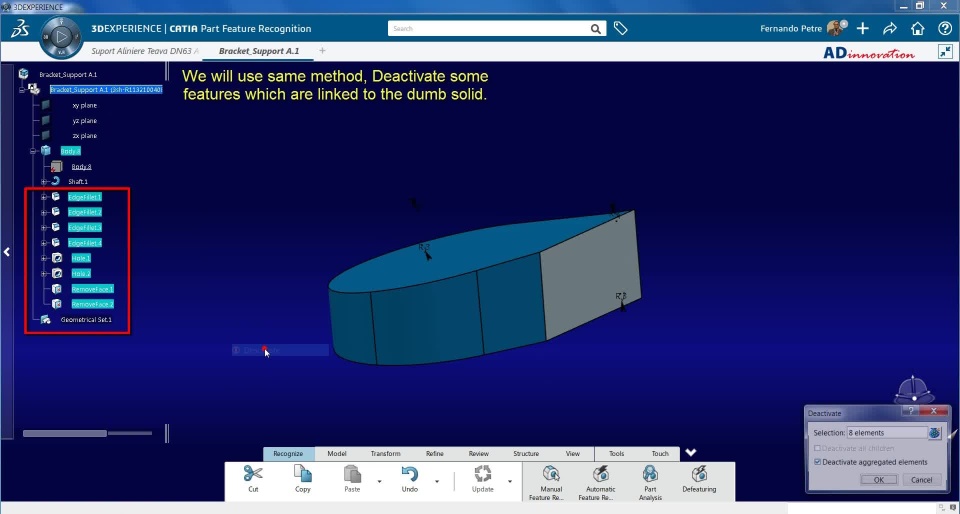Switch to the Transform tab

click(385, 453)
